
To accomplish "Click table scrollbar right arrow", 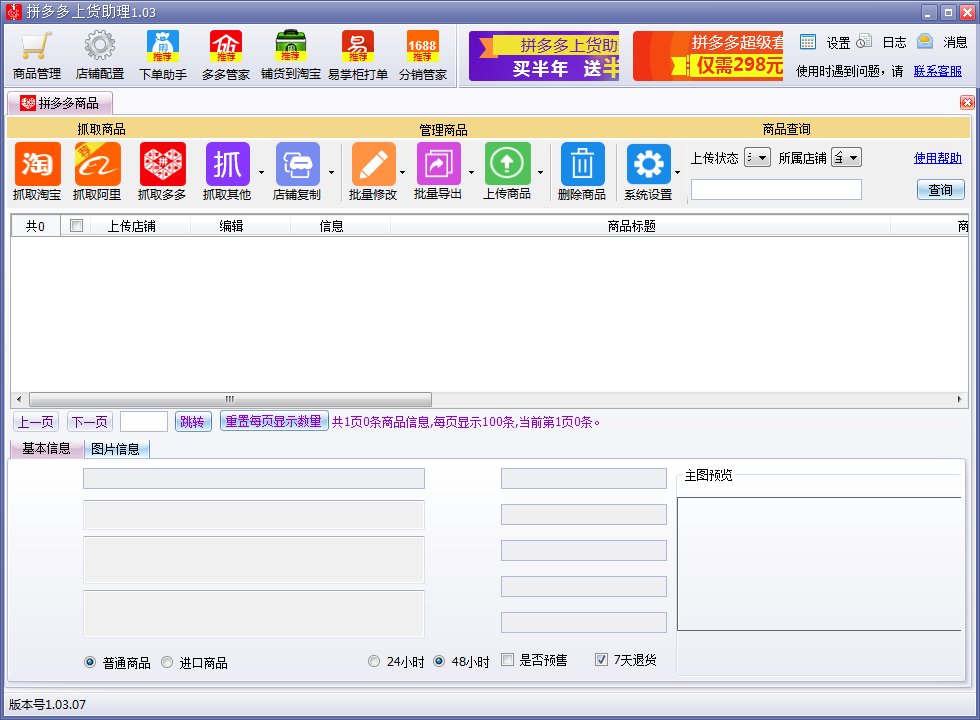I will [x=959, y=399].
